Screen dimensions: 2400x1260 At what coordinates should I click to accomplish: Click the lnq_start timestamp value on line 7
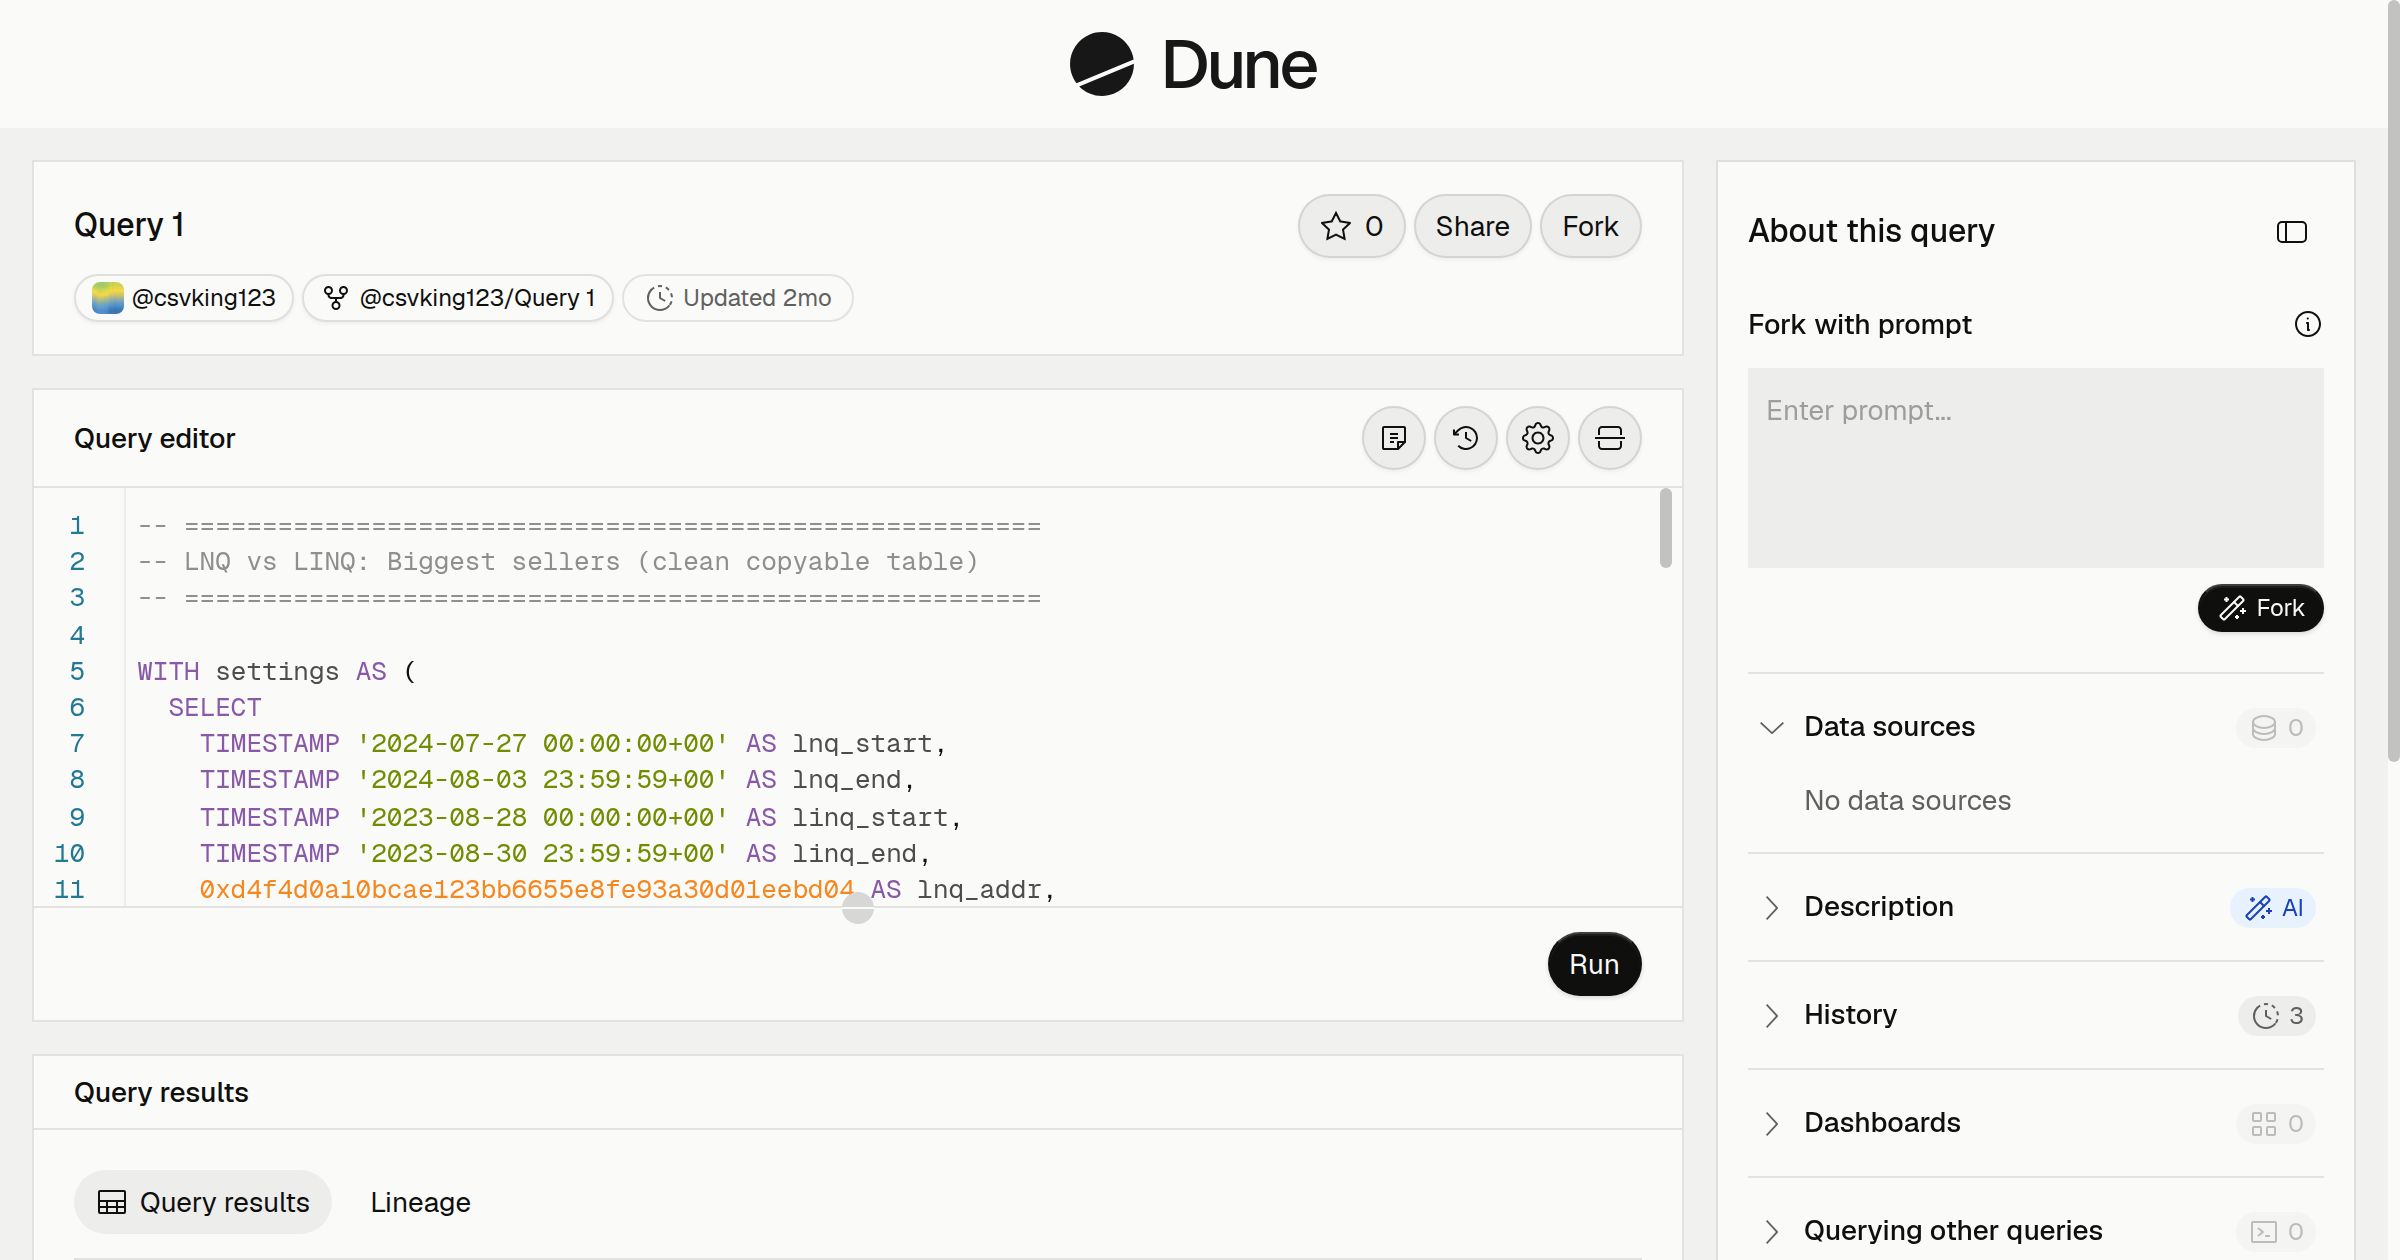click(x=542, y=744)
